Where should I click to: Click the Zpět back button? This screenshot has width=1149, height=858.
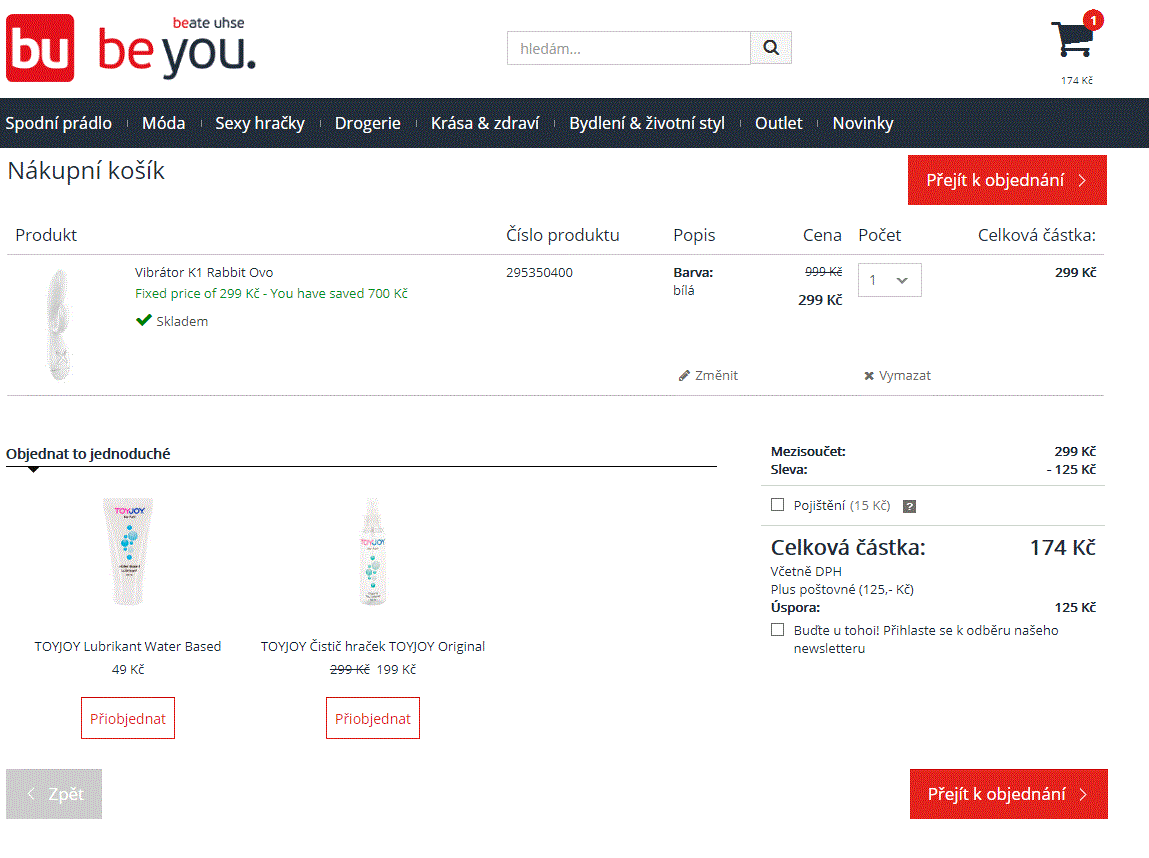(54, 794)
